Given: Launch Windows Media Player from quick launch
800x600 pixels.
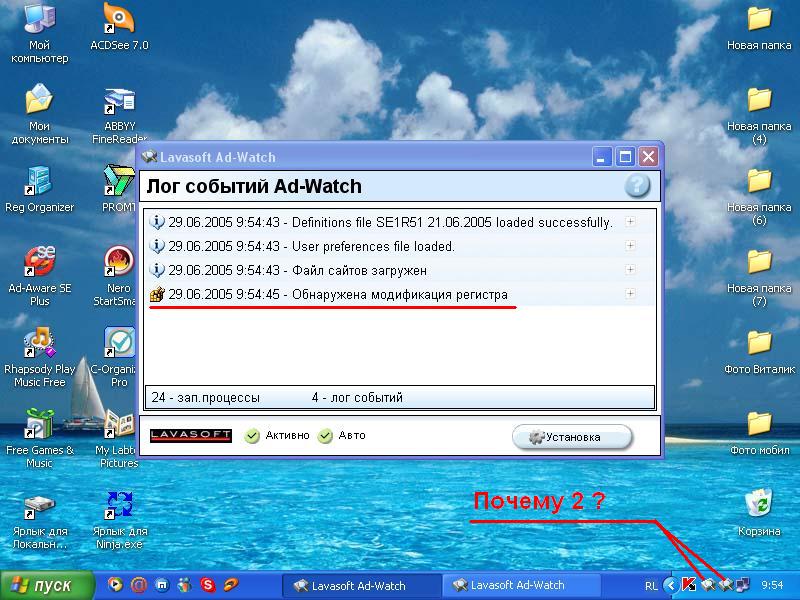Looking at the screenshot, I should pos(115,584).
